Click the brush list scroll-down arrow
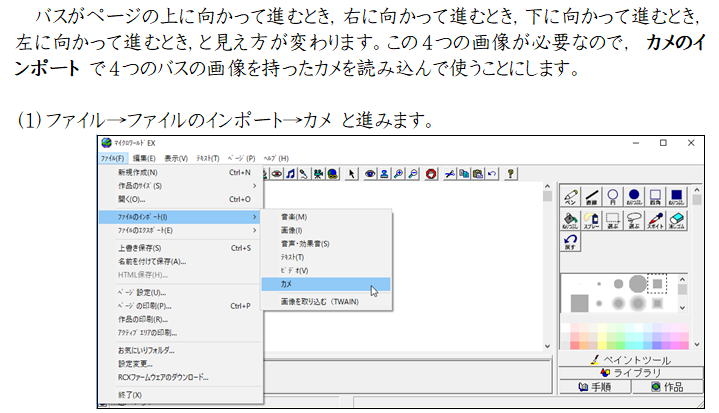 (682, 307)
